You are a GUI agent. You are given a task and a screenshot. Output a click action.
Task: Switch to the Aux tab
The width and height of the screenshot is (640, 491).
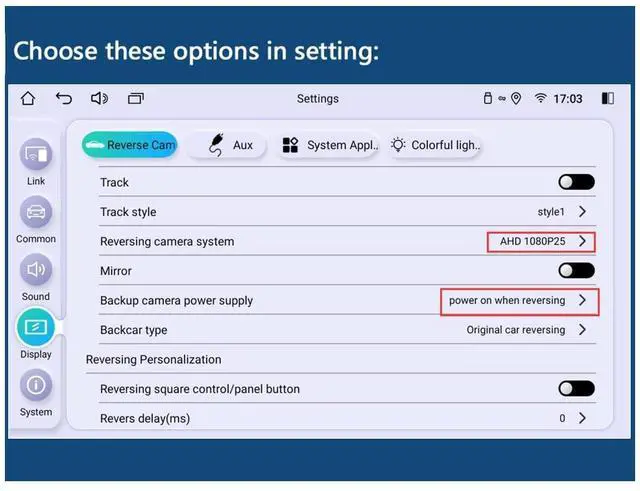tap(231, 146)
